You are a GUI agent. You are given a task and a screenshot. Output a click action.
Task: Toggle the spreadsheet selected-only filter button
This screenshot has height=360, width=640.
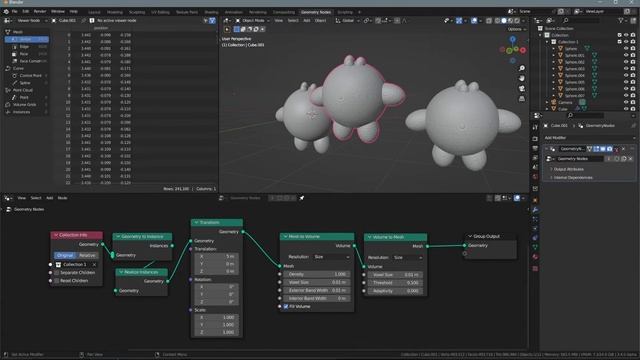pyautogui.click(x=205, y=20)
